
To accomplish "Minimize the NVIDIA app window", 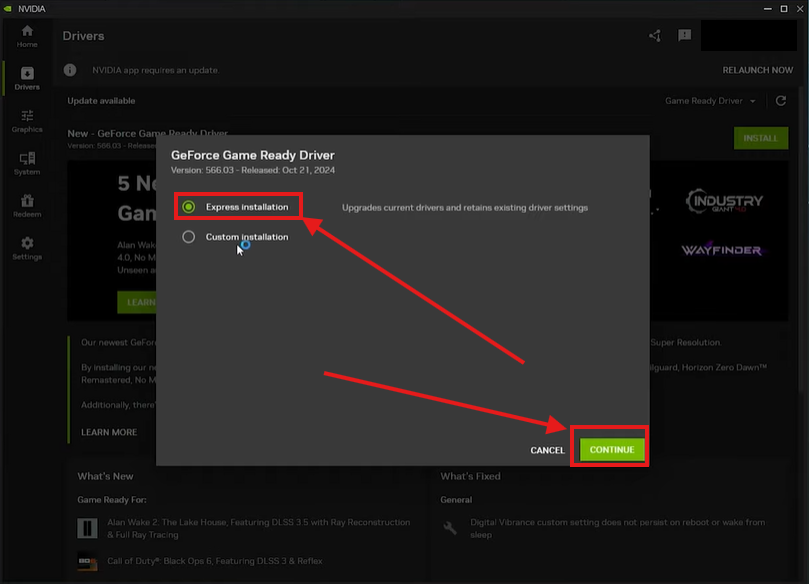I will (768, 9).
